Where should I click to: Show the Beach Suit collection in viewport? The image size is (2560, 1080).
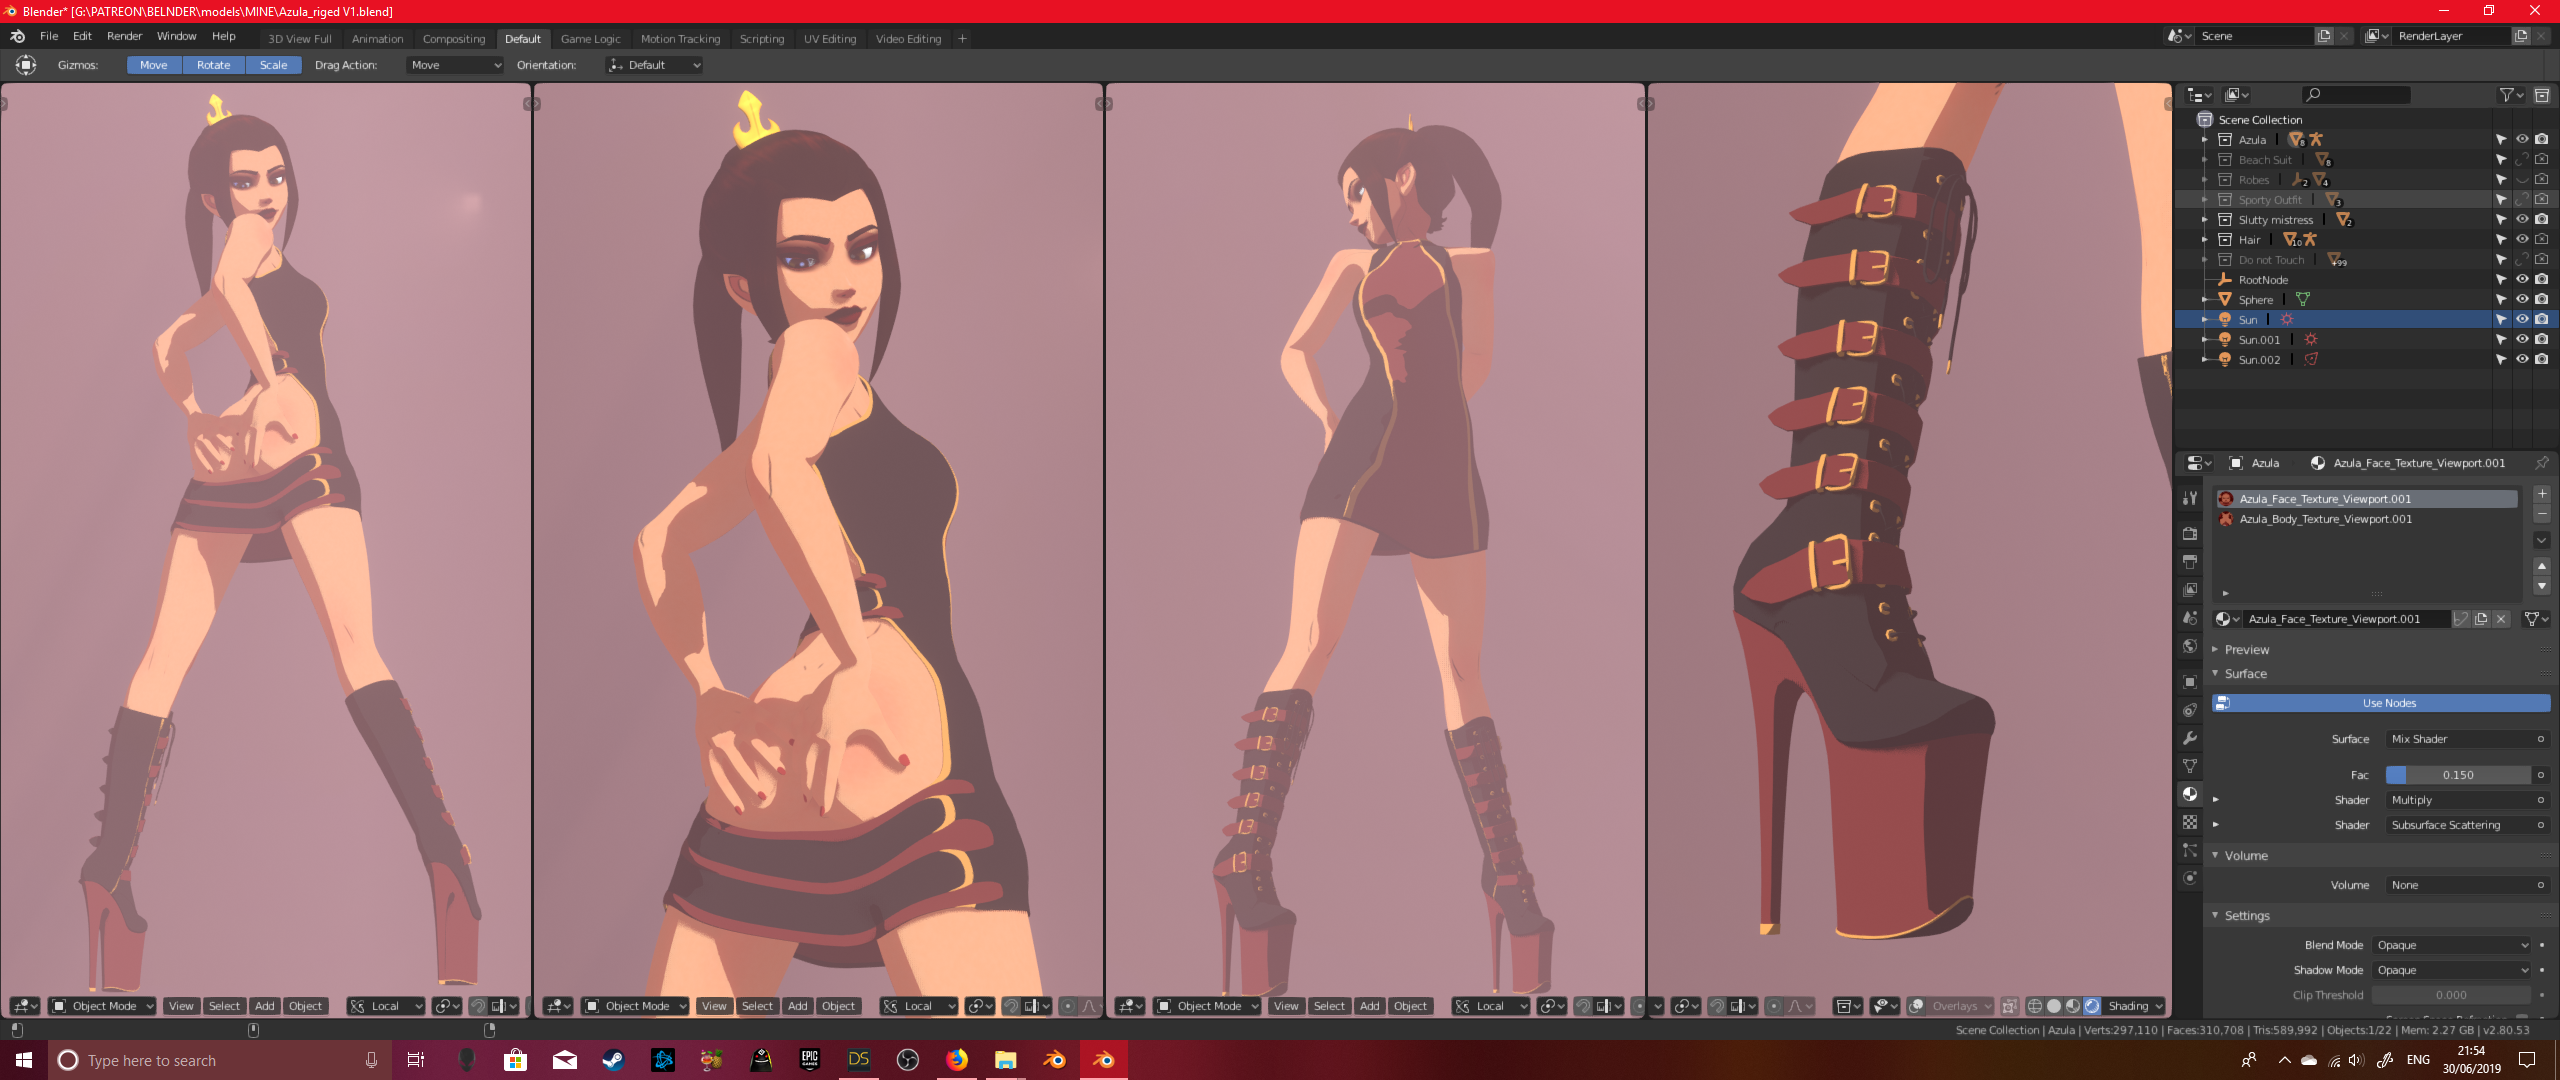pos(2522,160)
